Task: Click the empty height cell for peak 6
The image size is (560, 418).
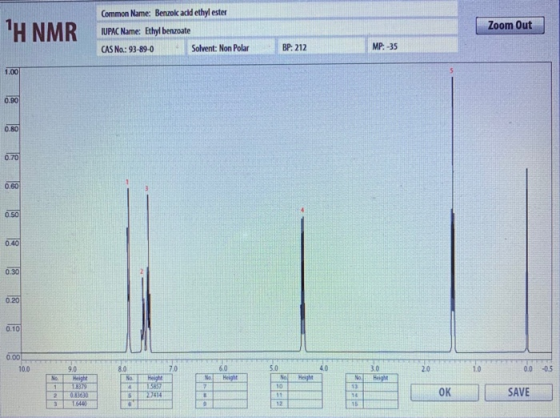Action: pos(155,404)
